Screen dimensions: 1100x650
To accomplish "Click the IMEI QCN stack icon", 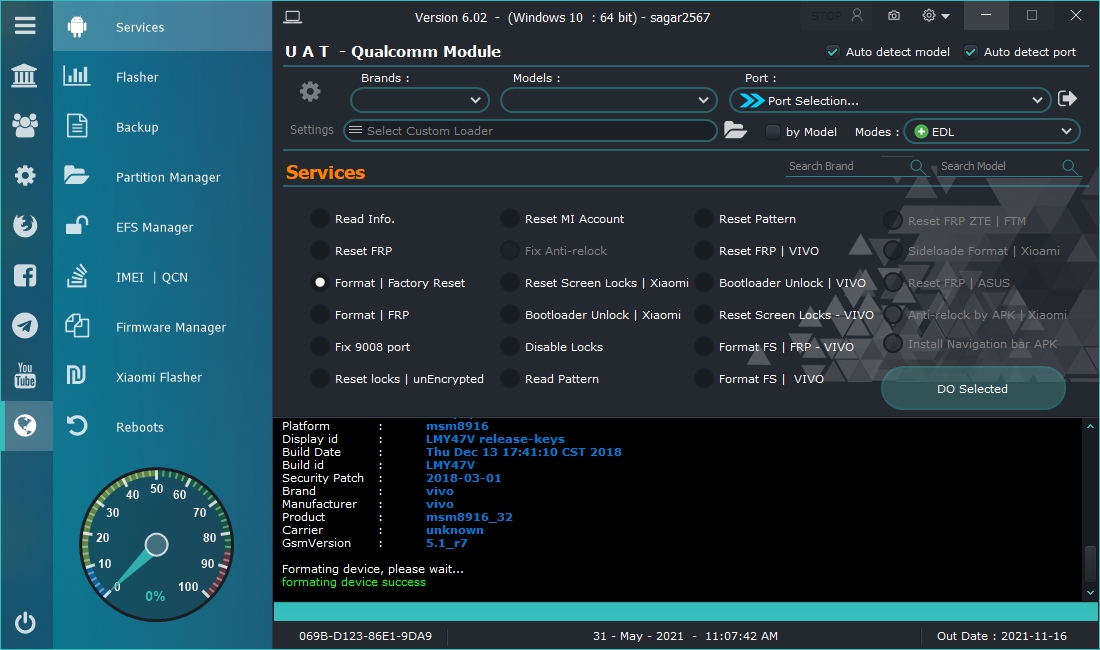I will [x=76, y=276].
